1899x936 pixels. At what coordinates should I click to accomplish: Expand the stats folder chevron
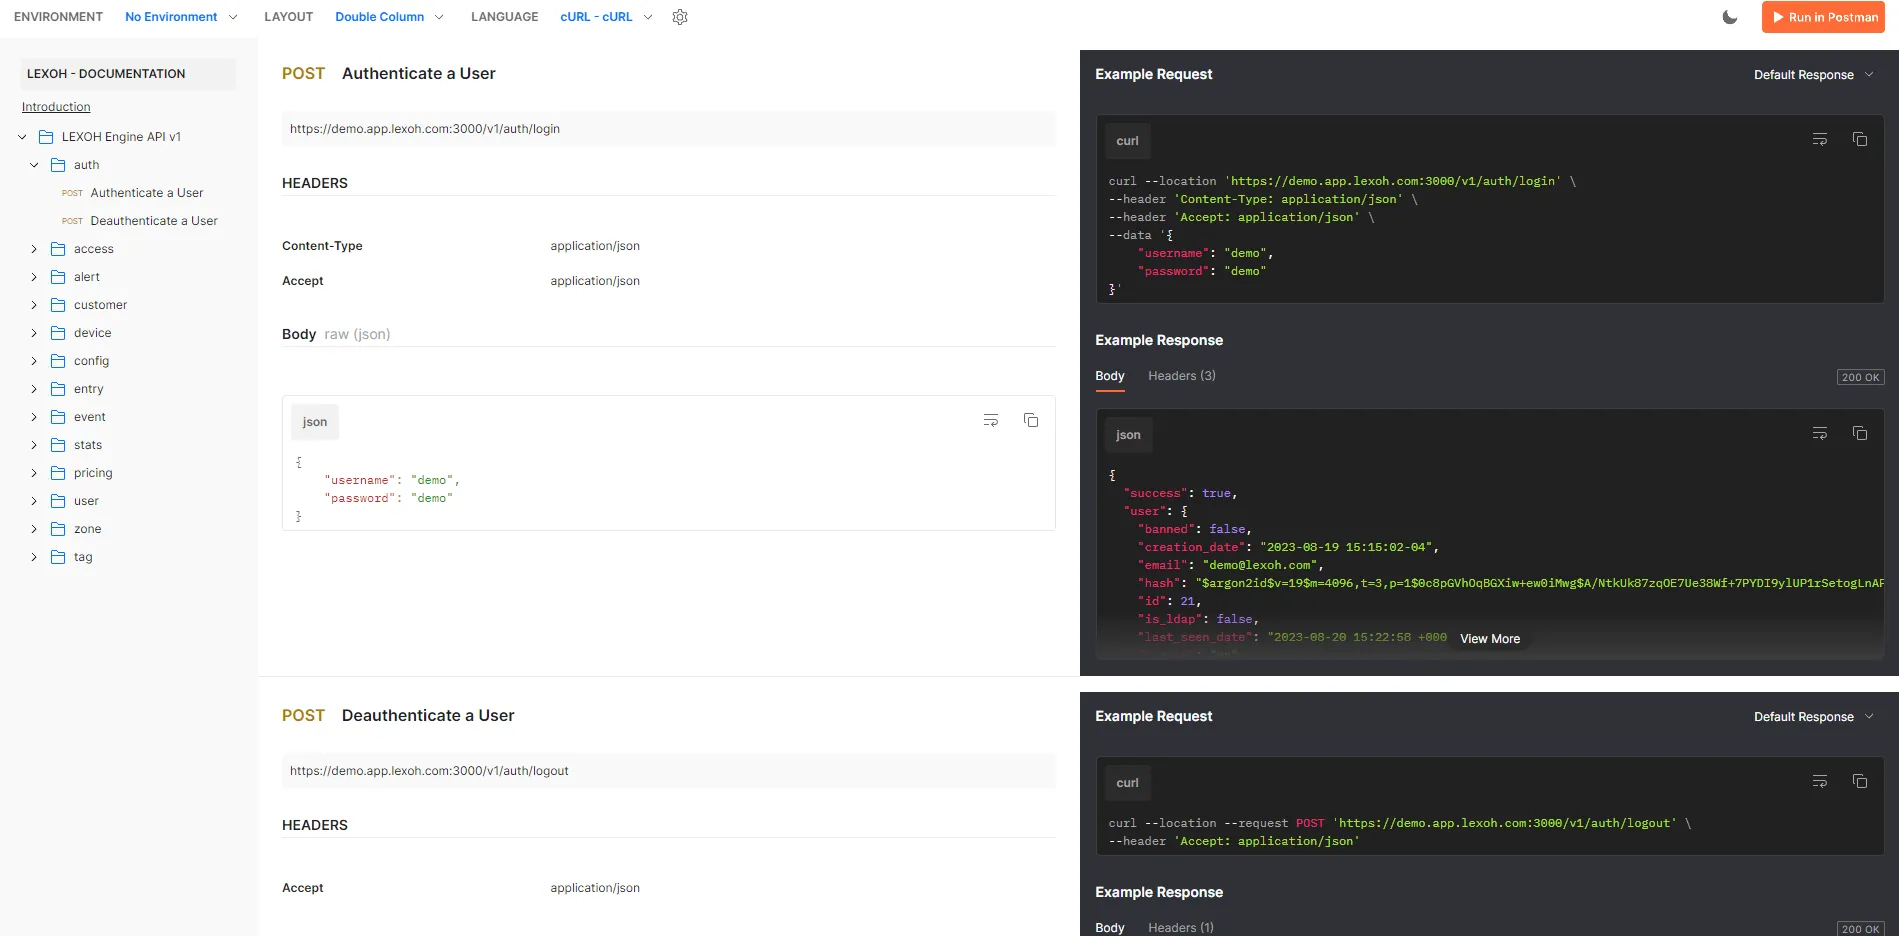[x=34, y=445]
